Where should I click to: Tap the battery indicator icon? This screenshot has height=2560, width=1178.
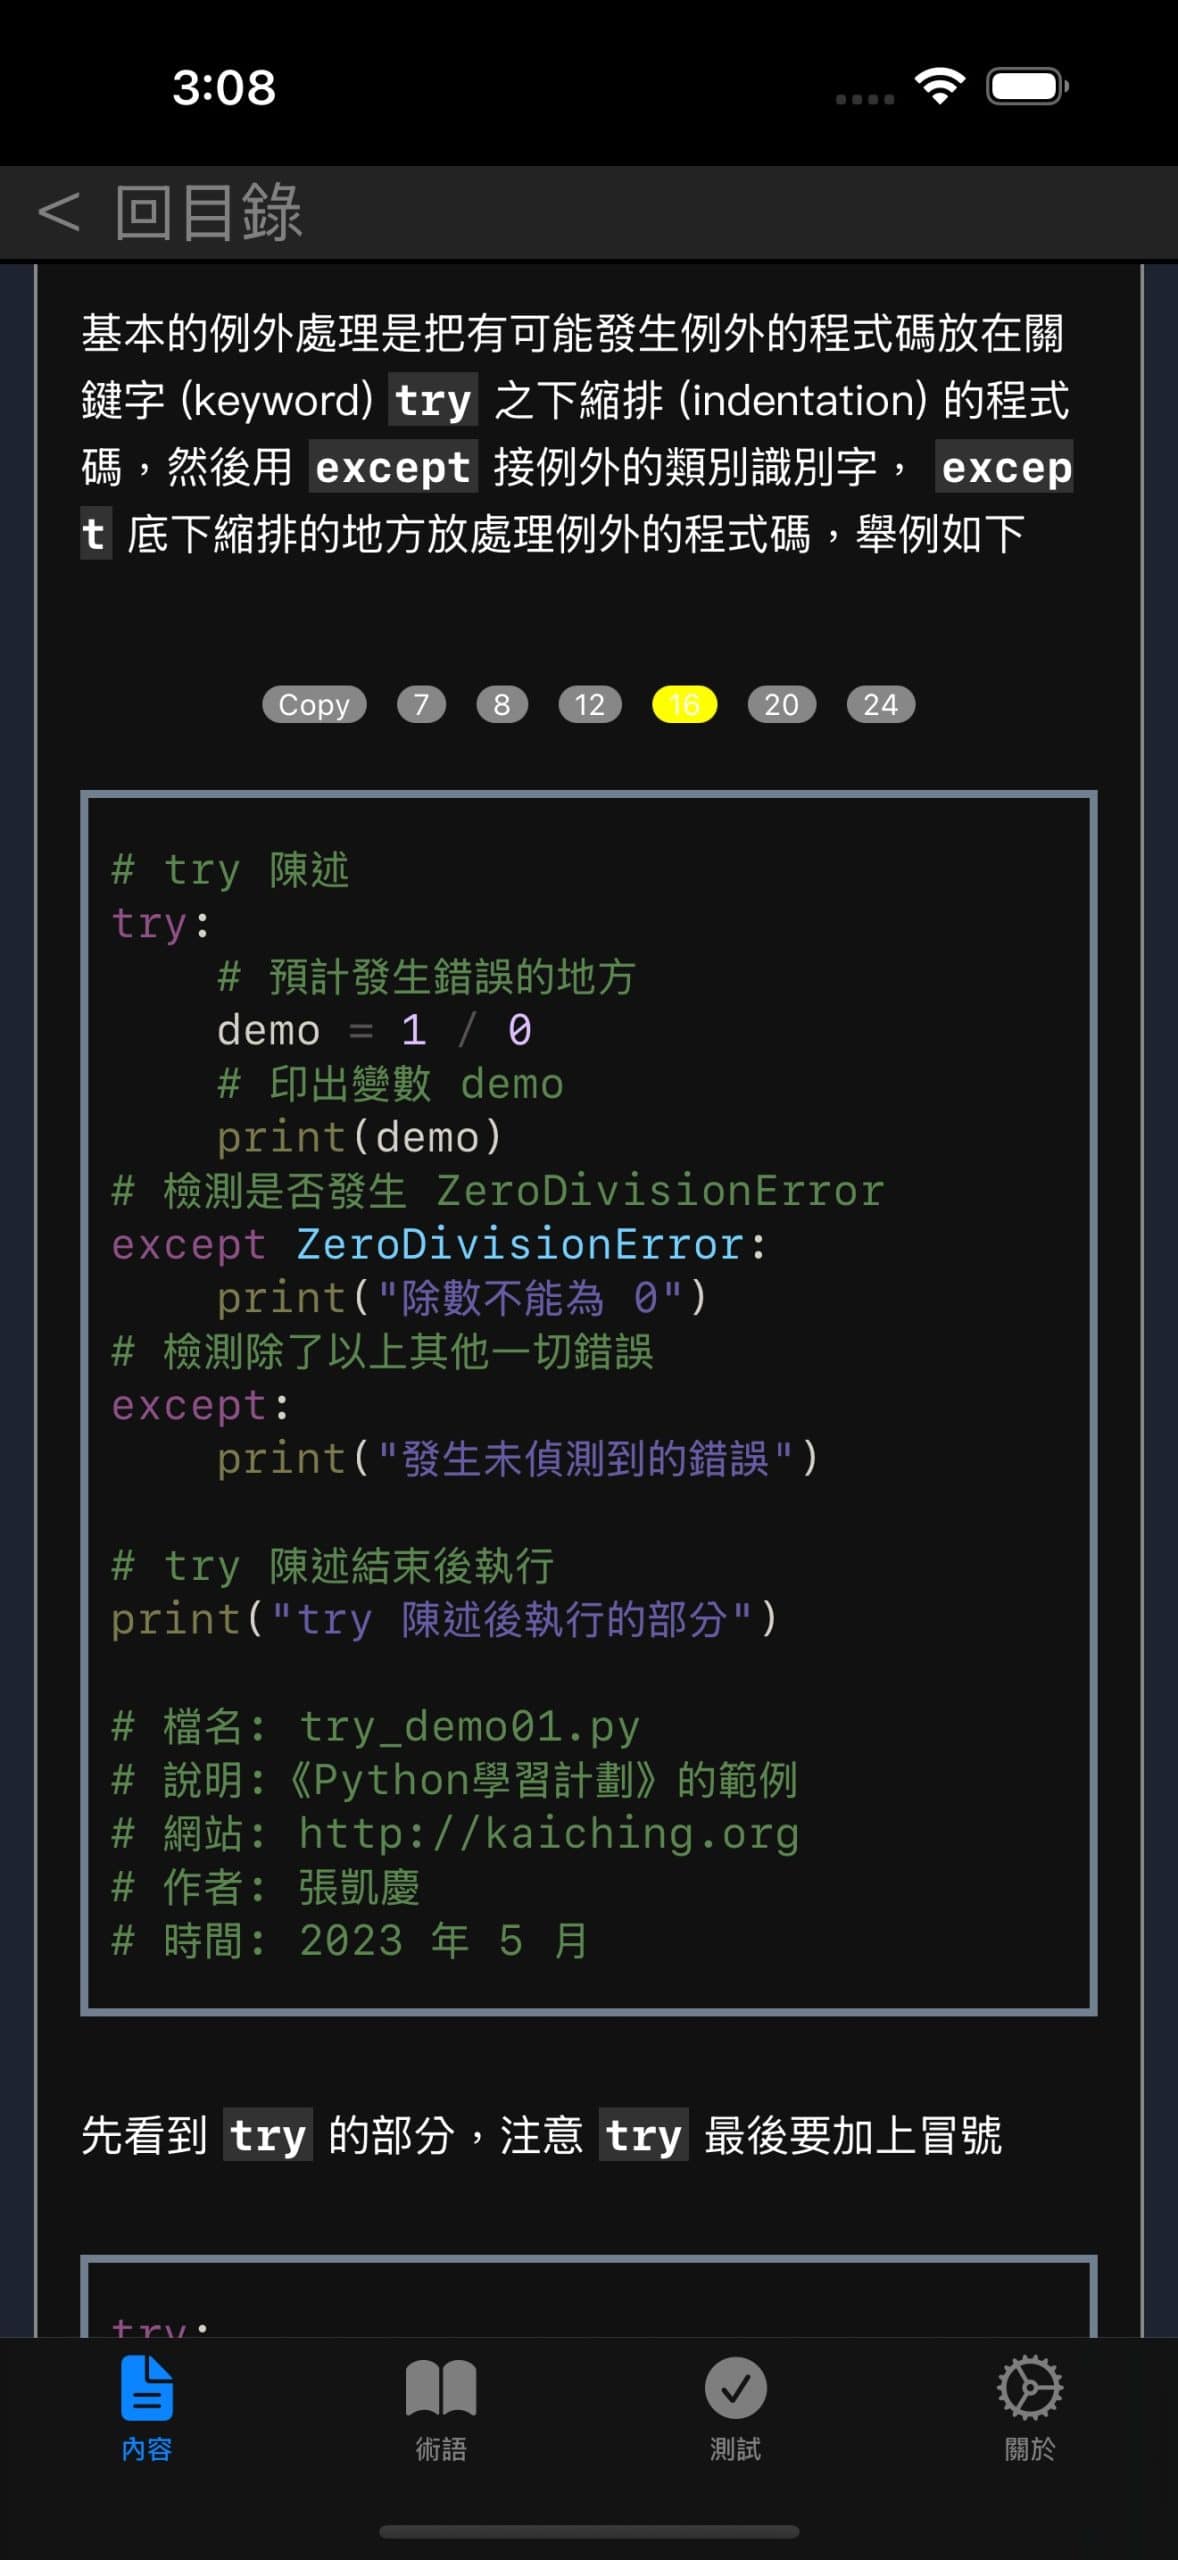pos(1025,88)
